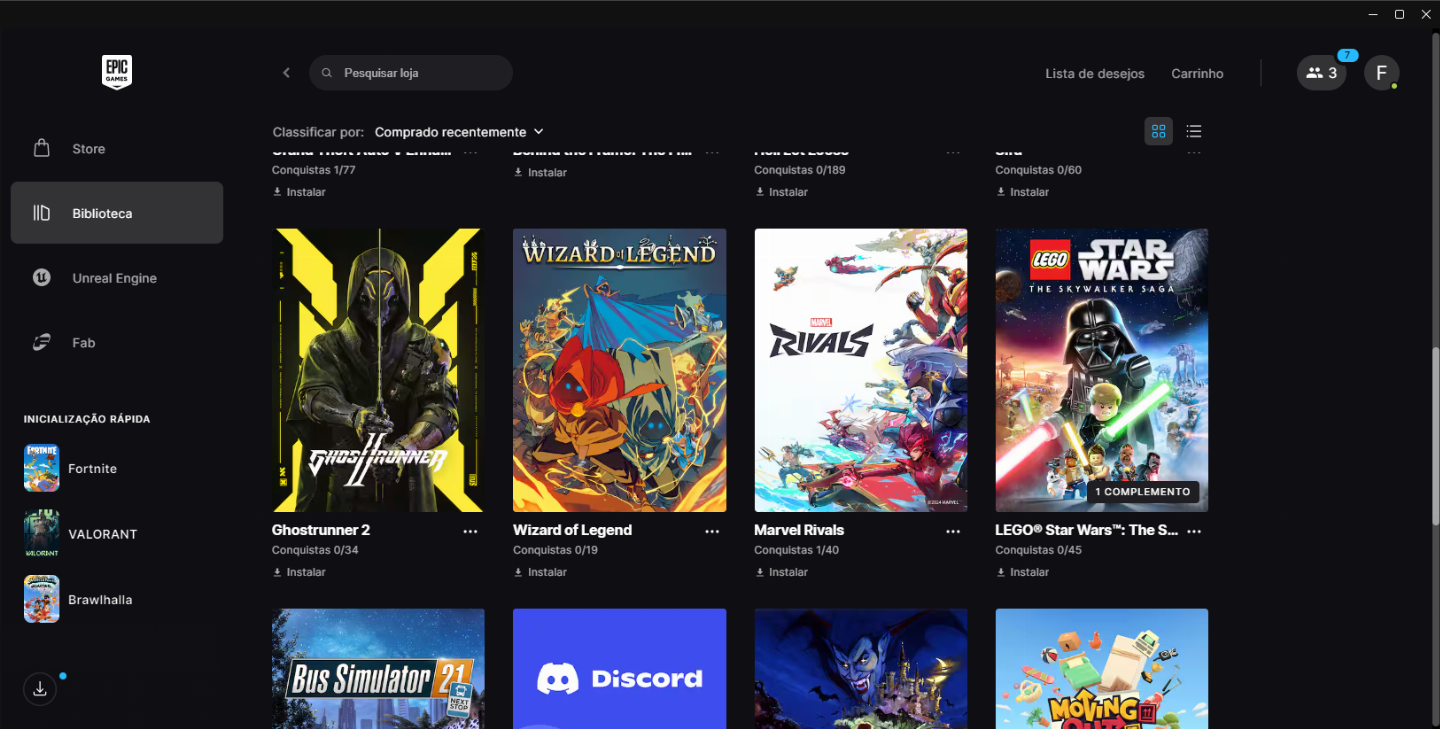Image resolution: width=1440 pixels, height=729 pixels.
Task: Open Unreal Engine section
Action: pos(117,278)
